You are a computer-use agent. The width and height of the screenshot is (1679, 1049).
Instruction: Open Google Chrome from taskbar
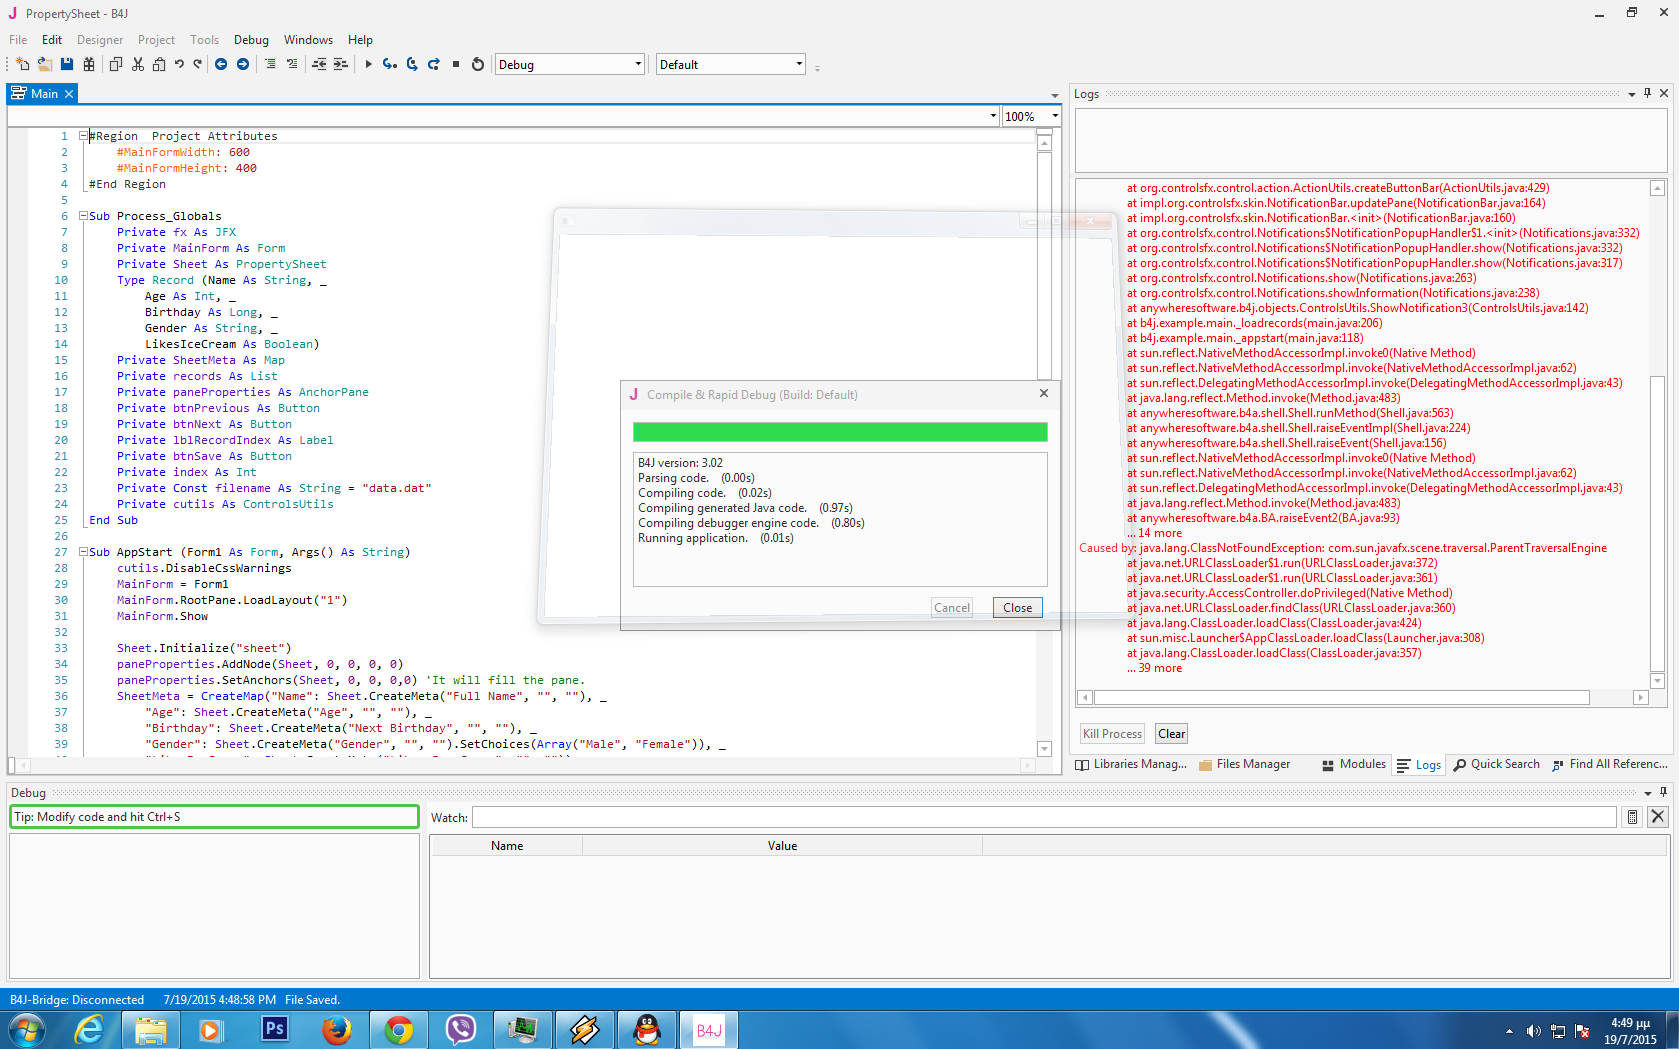pos(398,1030)
